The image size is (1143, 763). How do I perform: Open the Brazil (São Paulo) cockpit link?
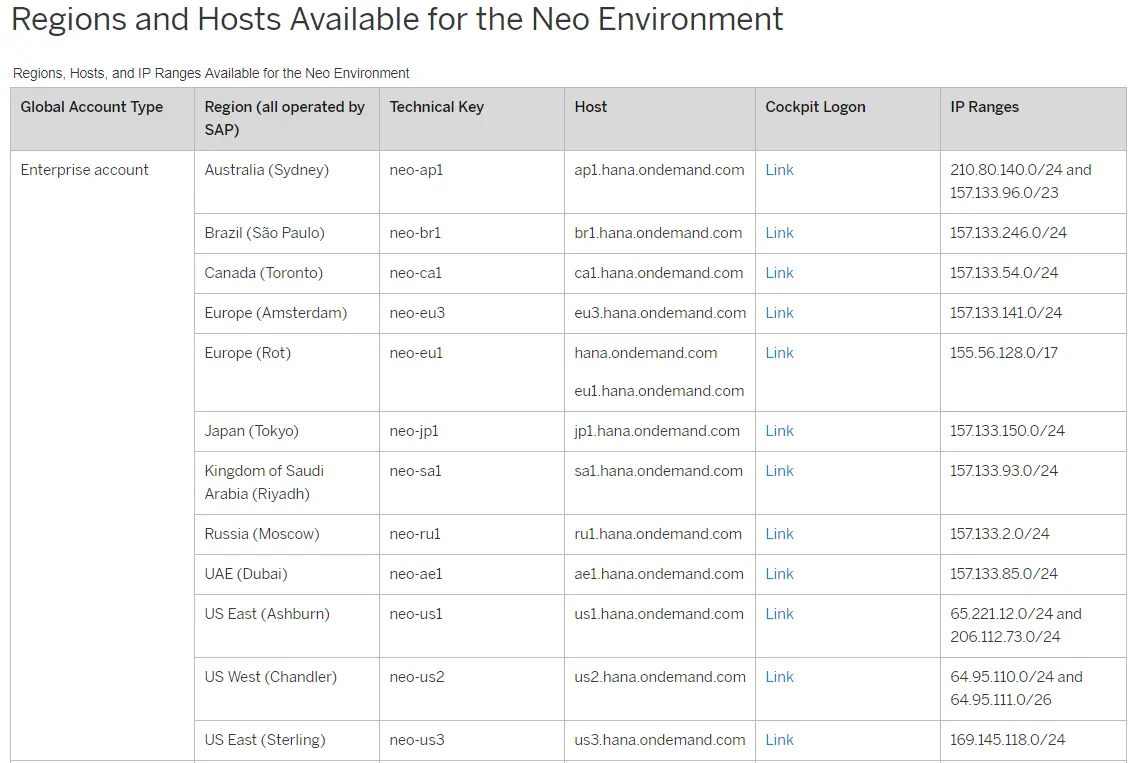pos(779,233)
